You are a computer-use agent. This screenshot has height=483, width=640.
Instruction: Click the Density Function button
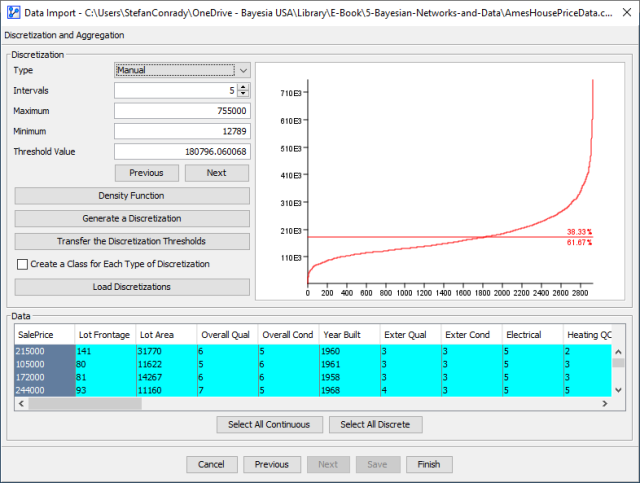132,196
